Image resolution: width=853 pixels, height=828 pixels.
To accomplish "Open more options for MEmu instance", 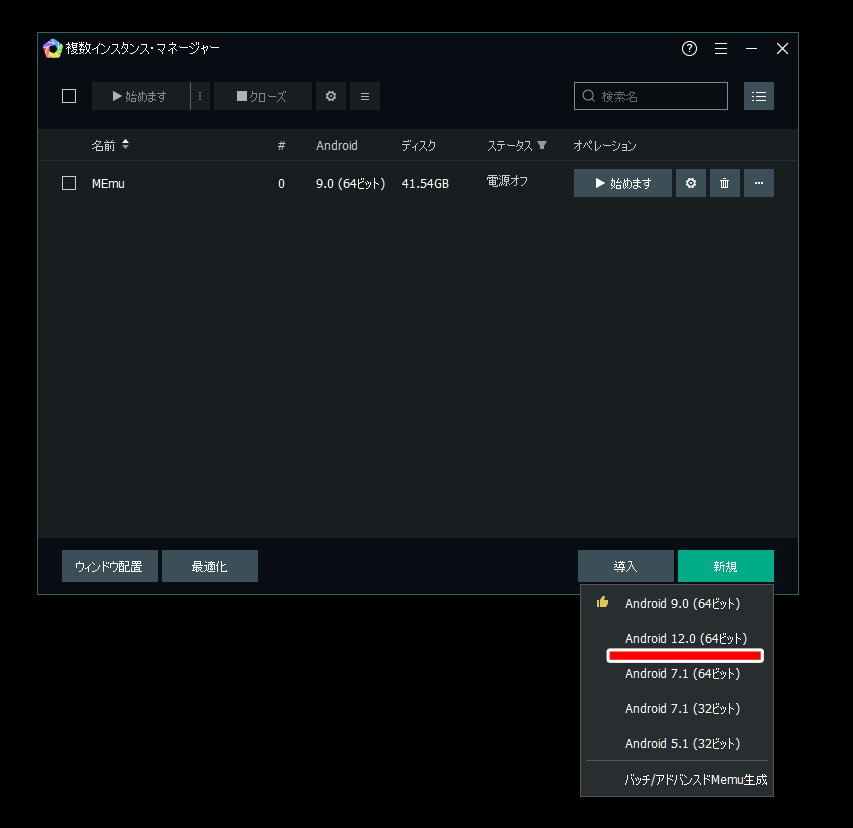I will point(759,183).
